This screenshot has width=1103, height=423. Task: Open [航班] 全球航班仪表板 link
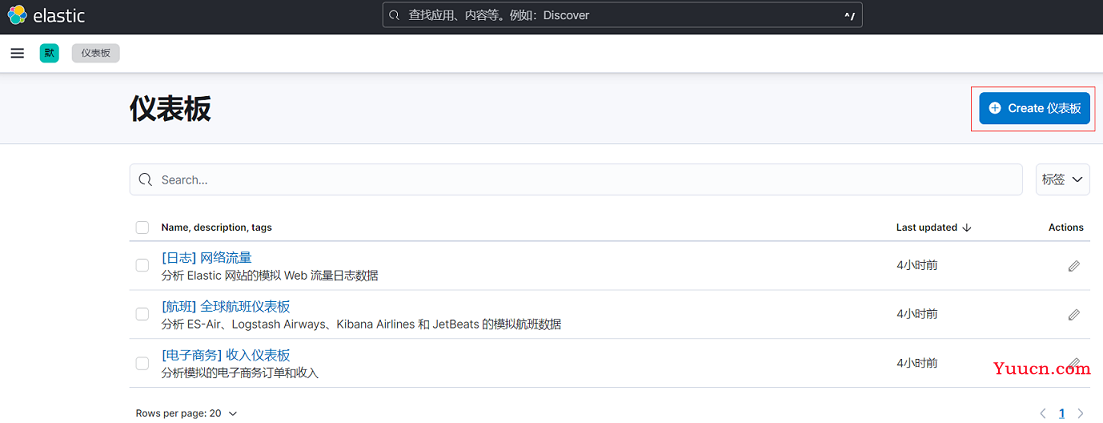click(225, 307)
